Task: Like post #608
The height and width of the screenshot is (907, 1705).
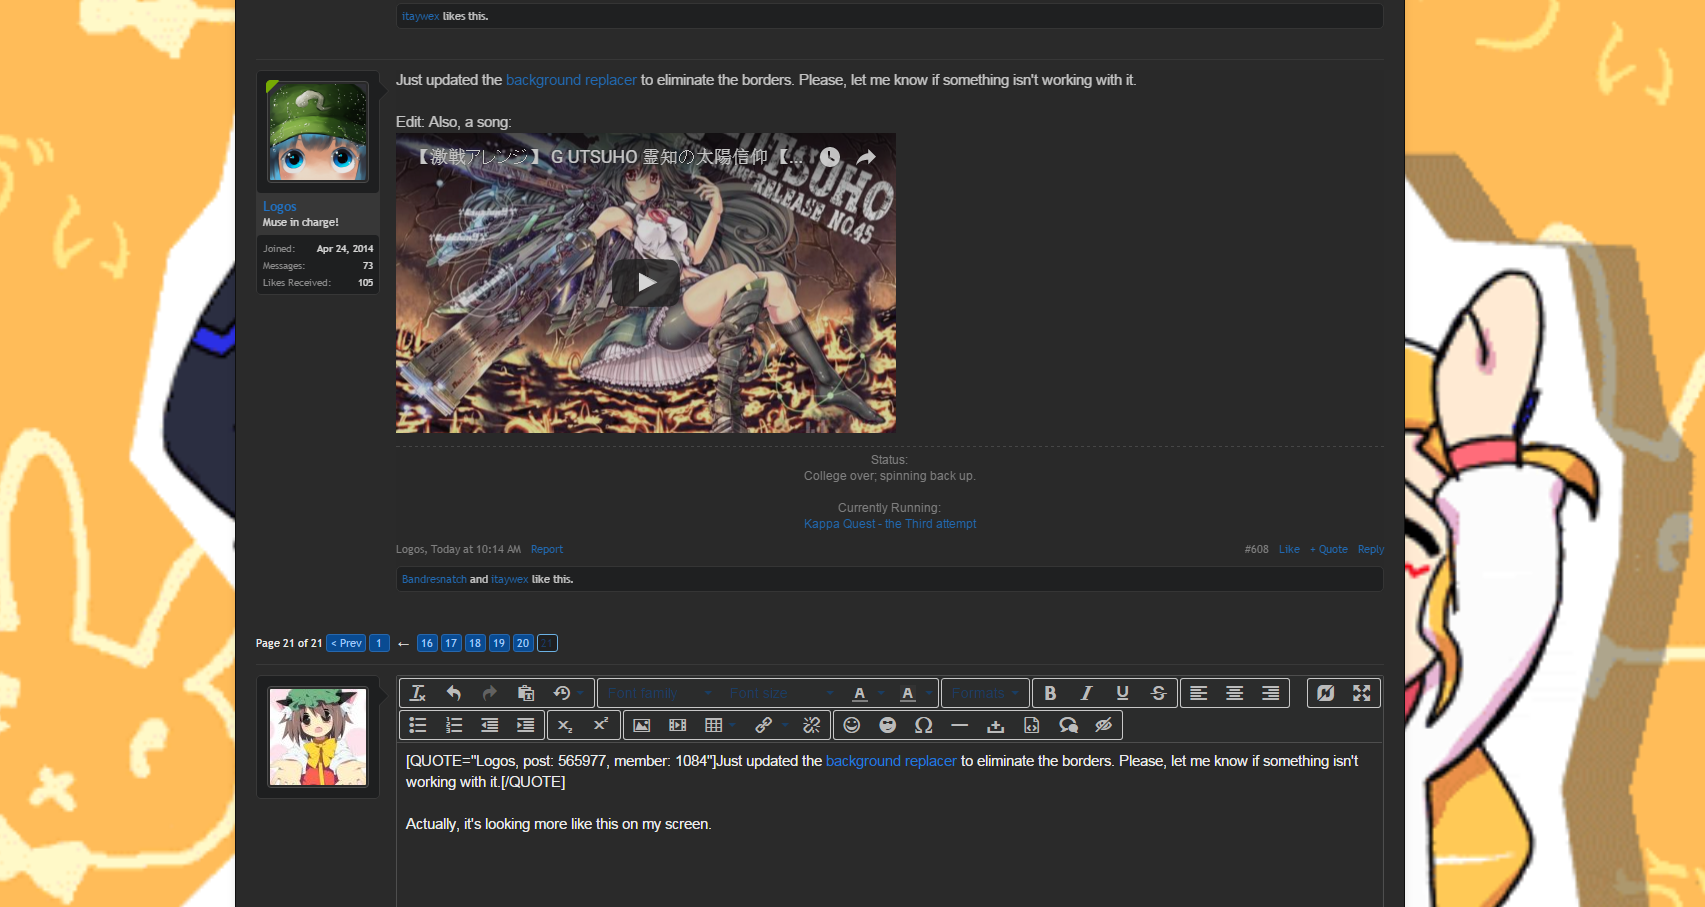Action: click(x=1289, y=550)
